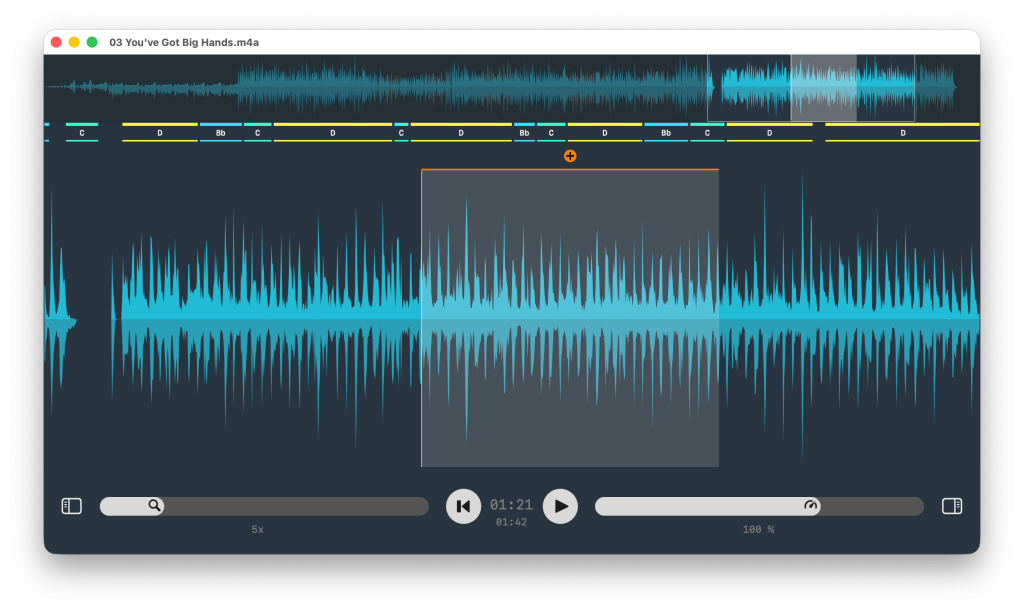1024x612 pixels.
Task: Click the selection box in the overview strip
Action: tap(822, 87)
